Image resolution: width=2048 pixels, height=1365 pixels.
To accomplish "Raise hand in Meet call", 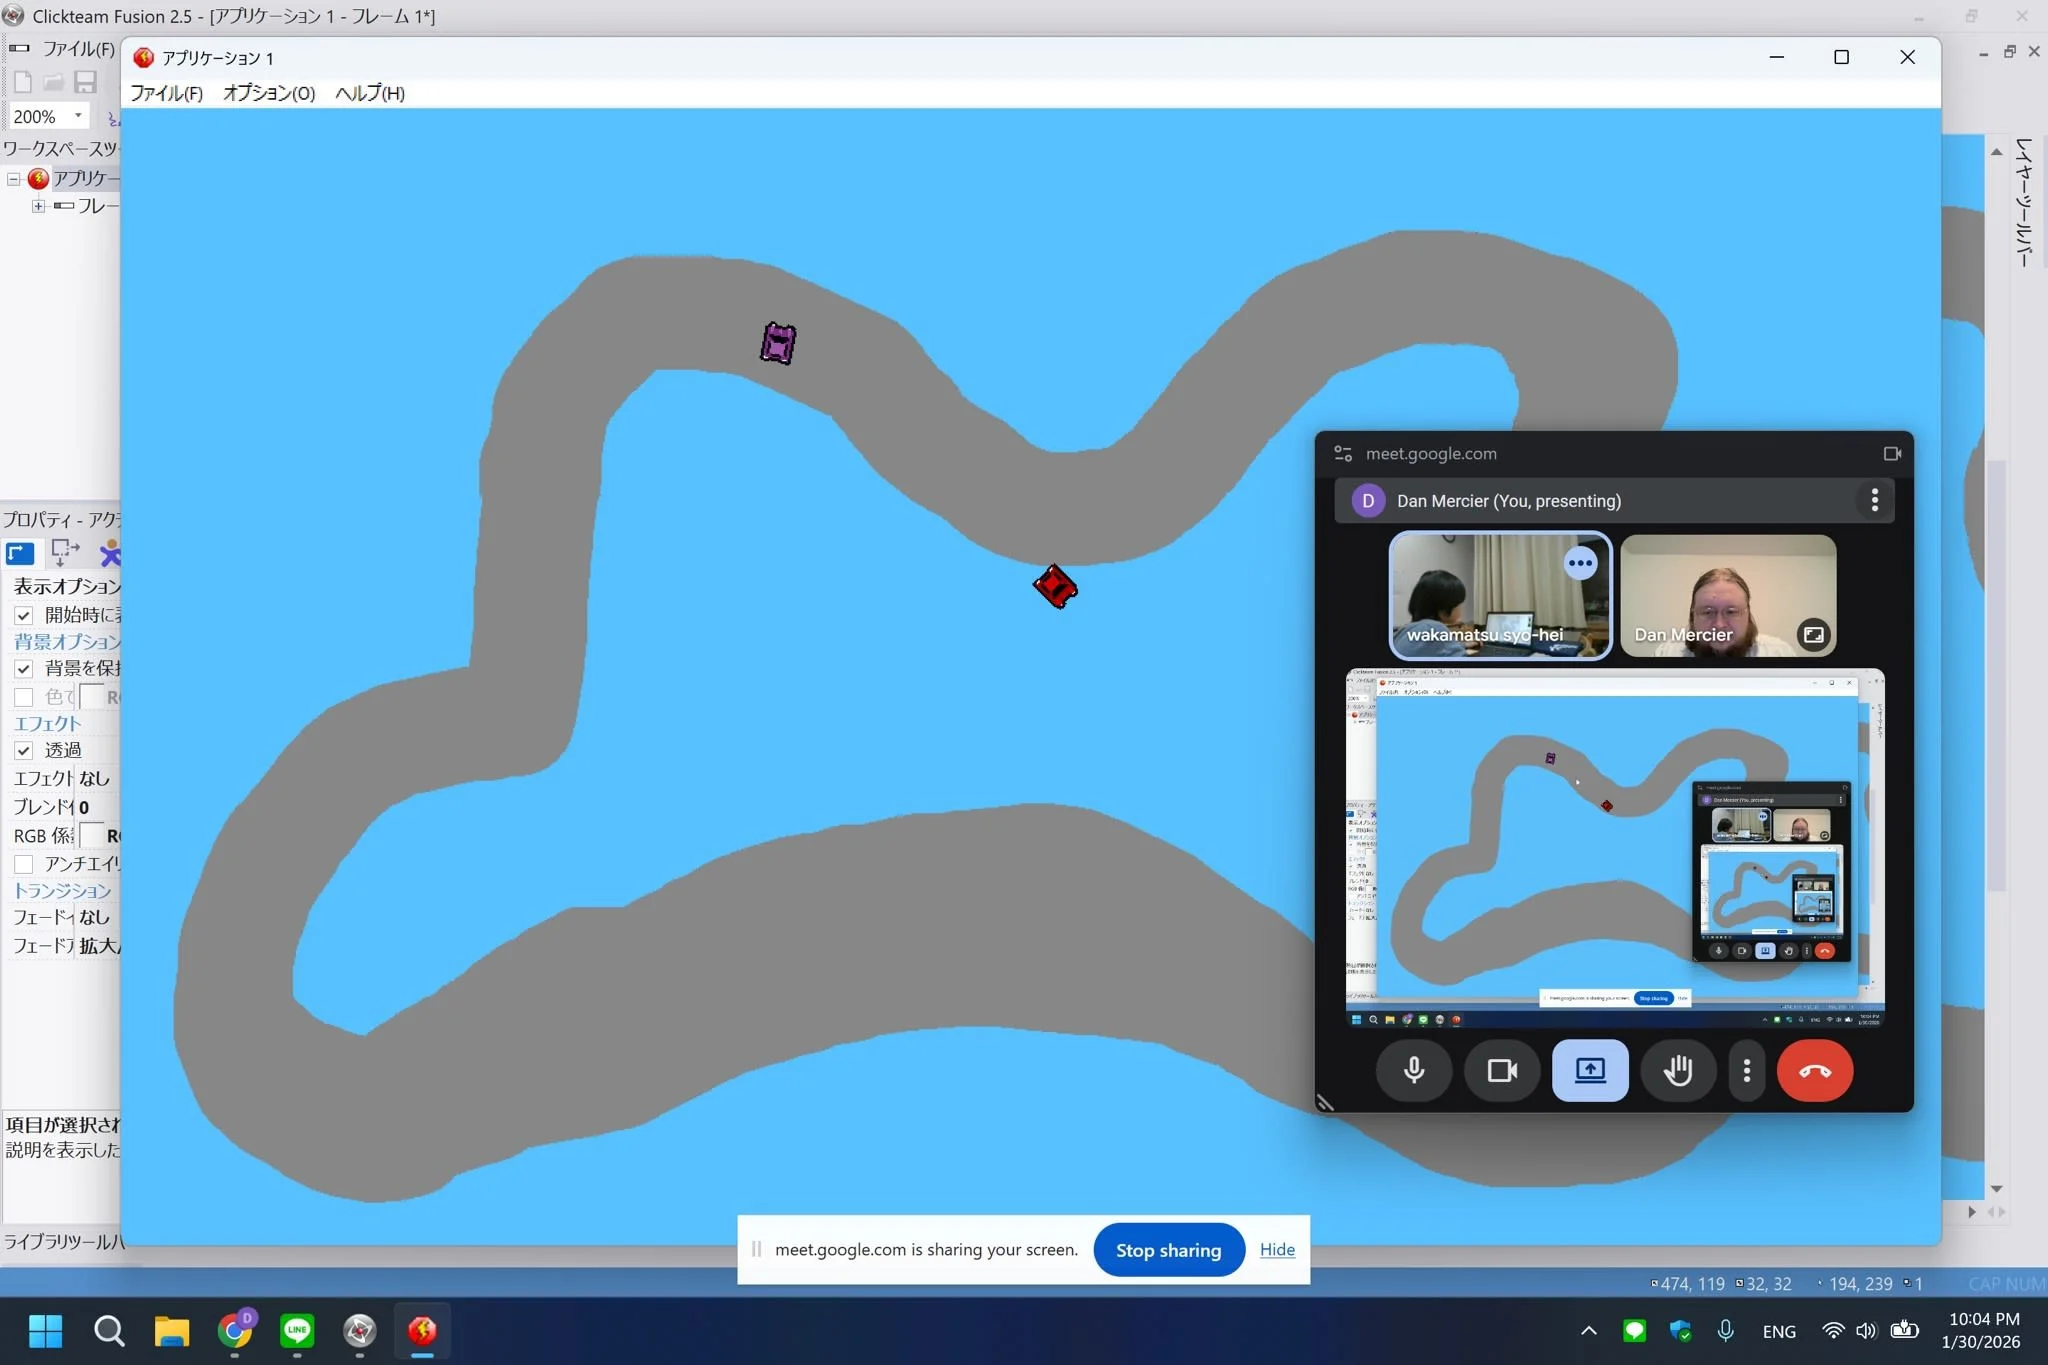I will tap(1677, 1070).
